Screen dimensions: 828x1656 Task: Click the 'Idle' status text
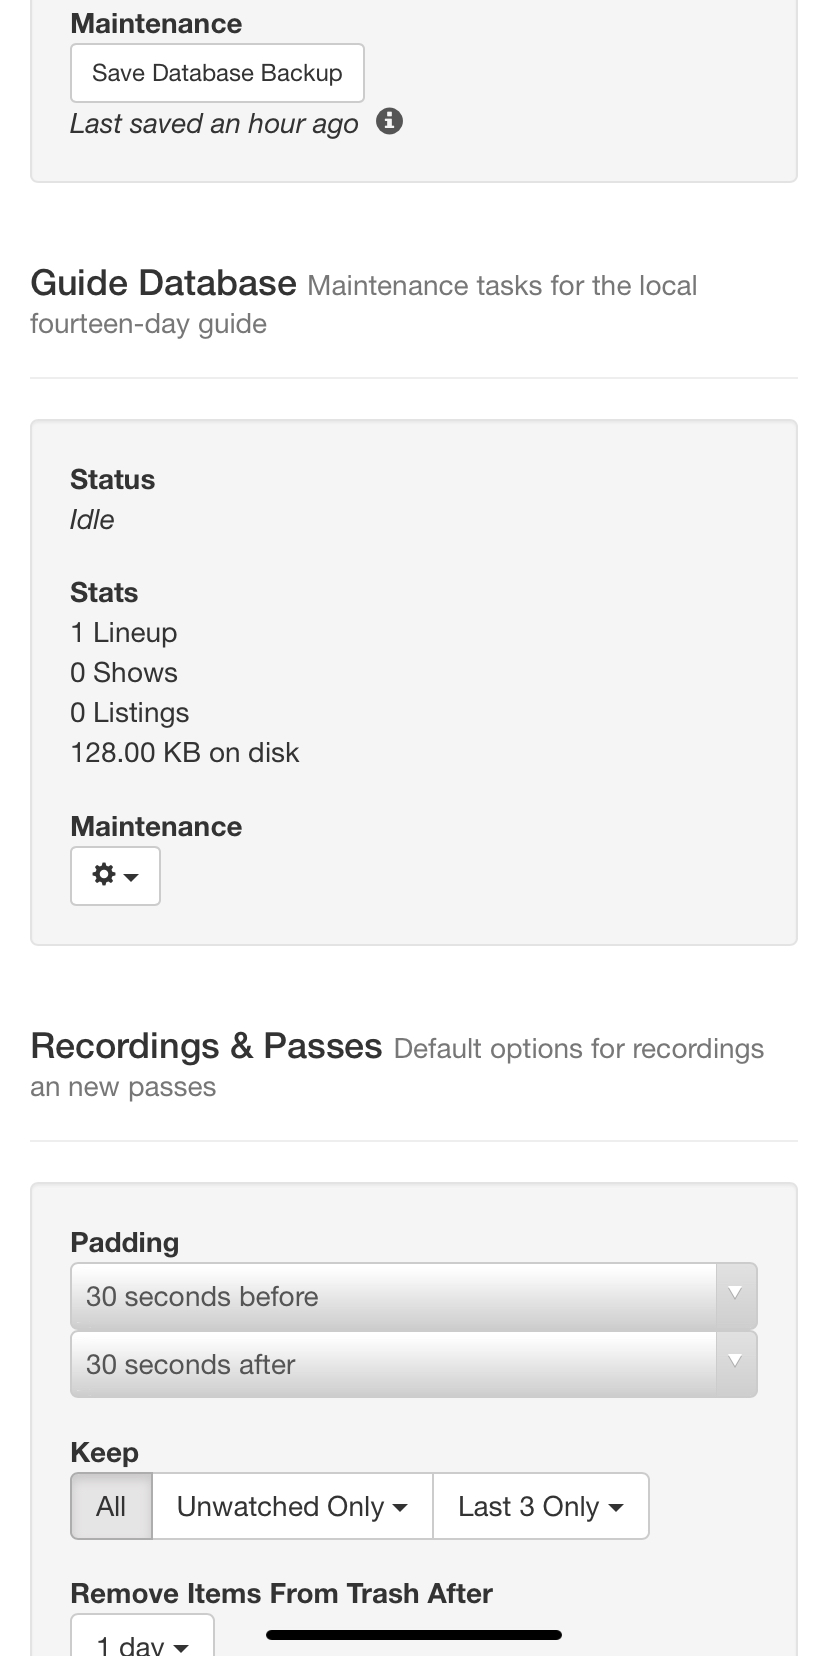pos(92,520)
